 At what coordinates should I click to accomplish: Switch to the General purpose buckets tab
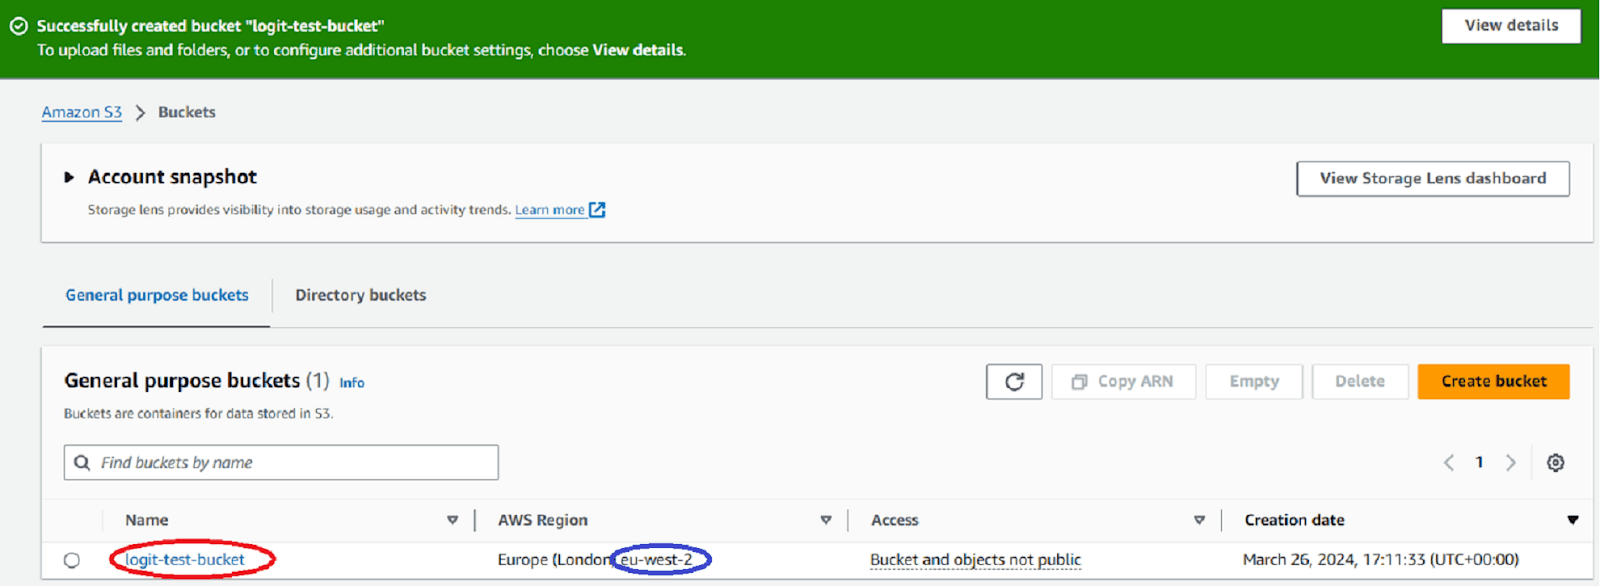point(157,295)
